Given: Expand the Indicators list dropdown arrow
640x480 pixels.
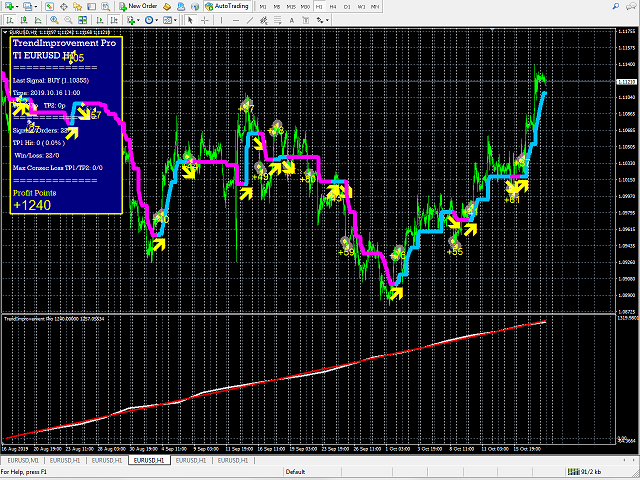Looking at the screenshot, I should coord(138,20).
